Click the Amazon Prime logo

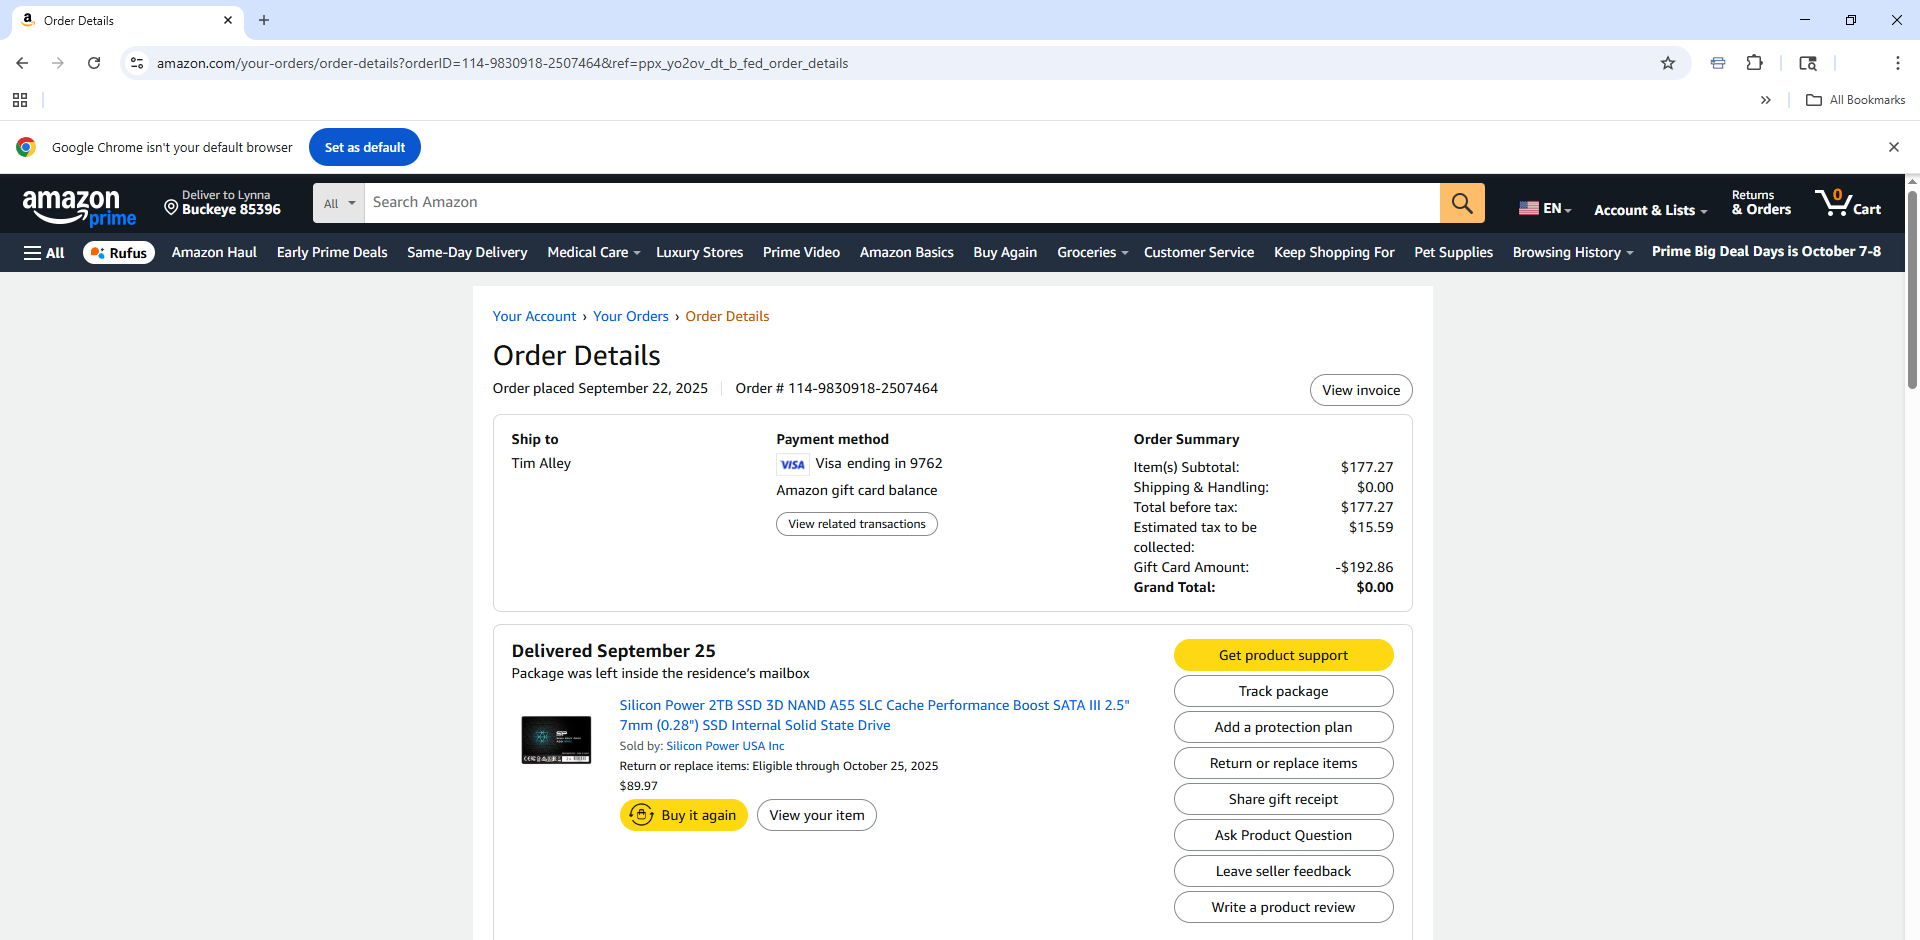[79, 207]
